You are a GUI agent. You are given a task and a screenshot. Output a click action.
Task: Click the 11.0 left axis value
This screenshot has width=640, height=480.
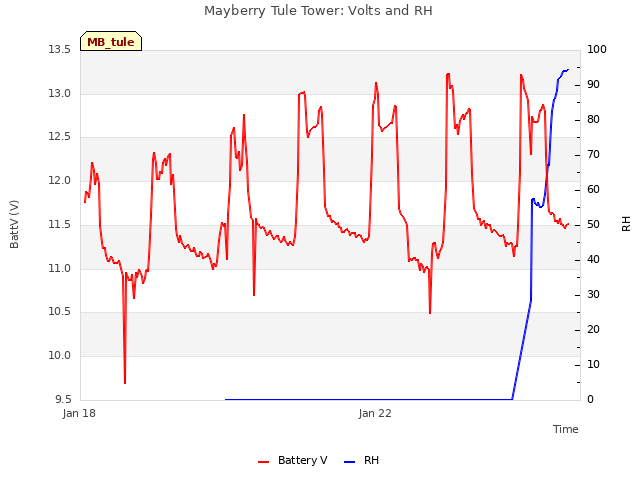point(60,268)
